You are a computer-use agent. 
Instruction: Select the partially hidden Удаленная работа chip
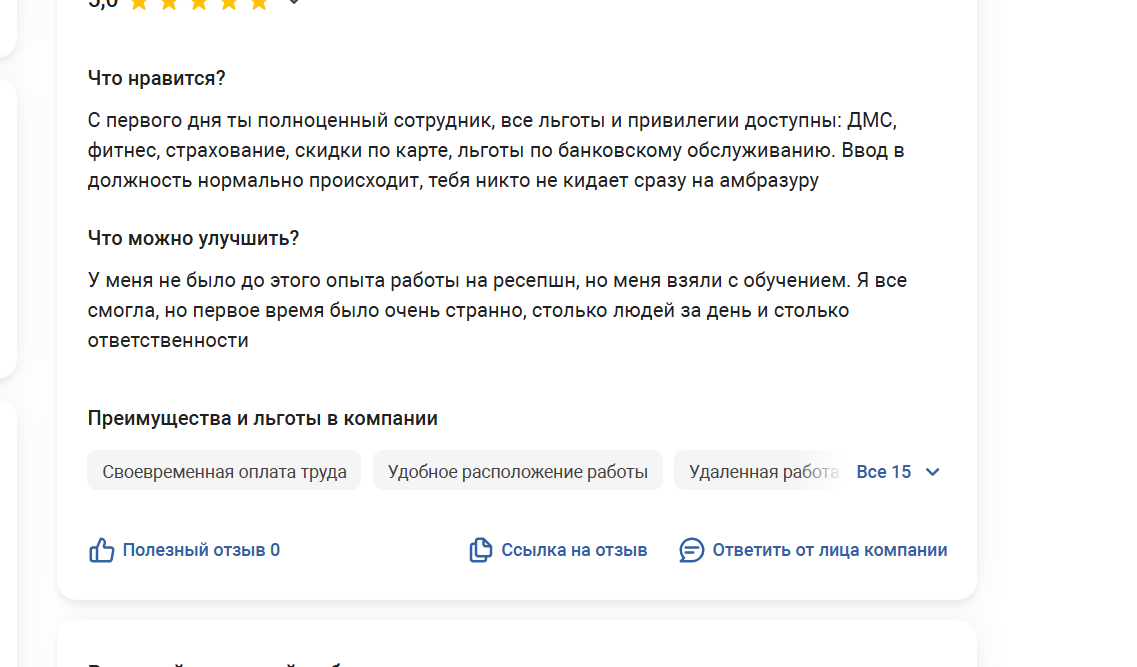759,471
